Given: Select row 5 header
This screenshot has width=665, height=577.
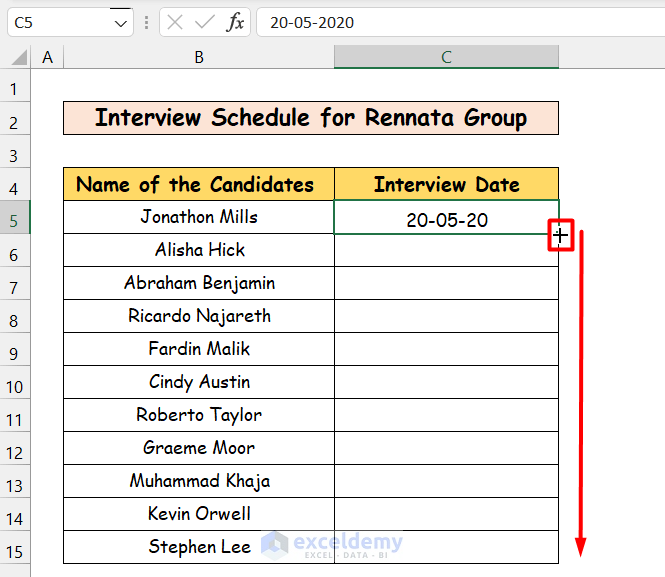Looking at the screenshot, I should pos(14,218).
